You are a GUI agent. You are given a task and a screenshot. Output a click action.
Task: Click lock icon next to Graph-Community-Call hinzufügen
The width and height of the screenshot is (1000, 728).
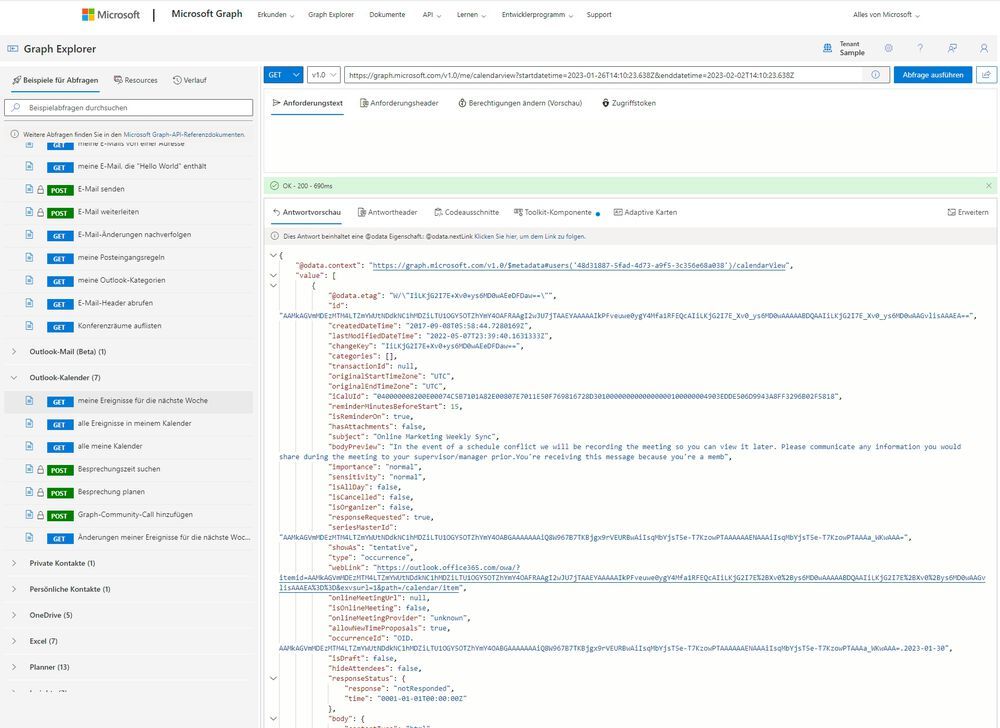click(x=40, y=515)
